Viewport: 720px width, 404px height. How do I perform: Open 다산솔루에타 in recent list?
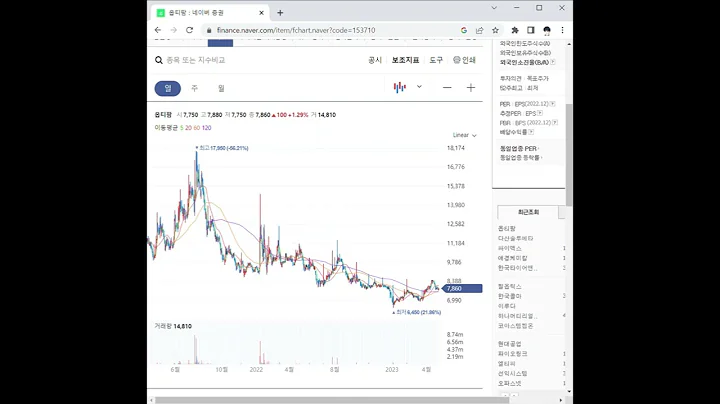coord(516,238)
